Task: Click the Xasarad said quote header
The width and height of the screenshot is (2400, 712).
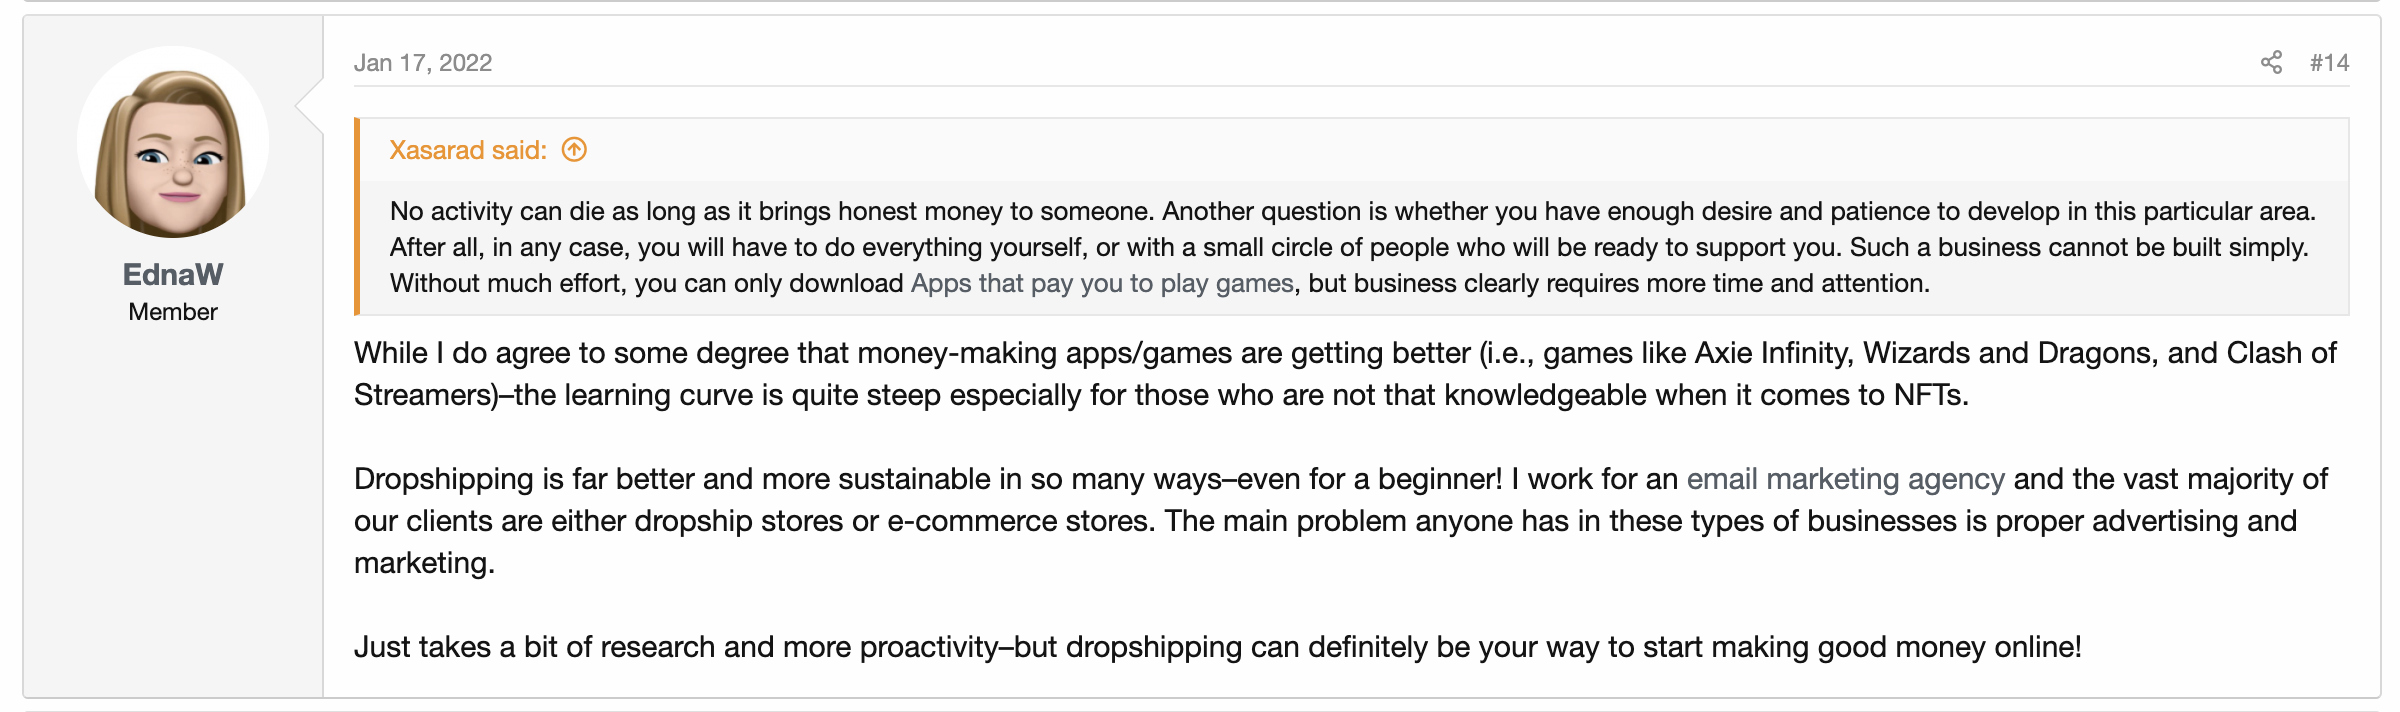Action: (468, 150)
